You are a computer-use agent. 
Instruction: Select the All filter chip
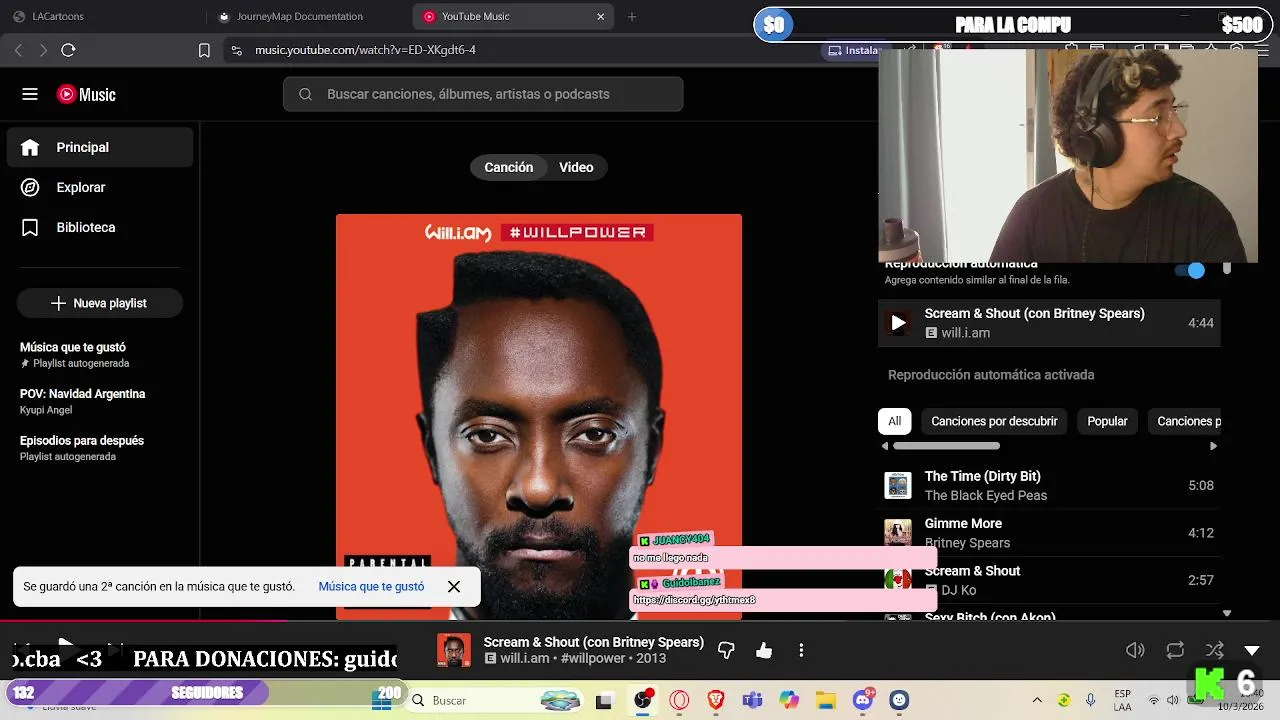894,421
